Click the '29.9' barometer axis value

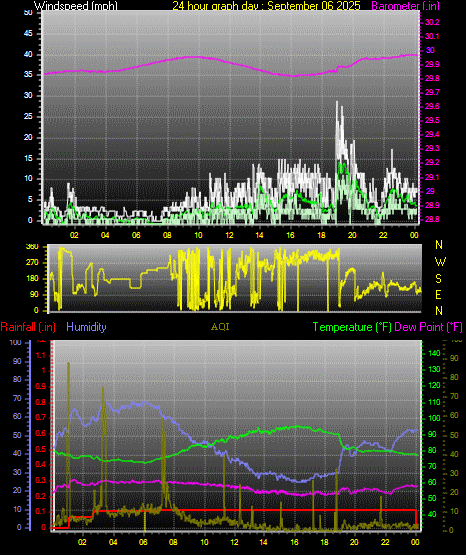click(x=432, y=64)
